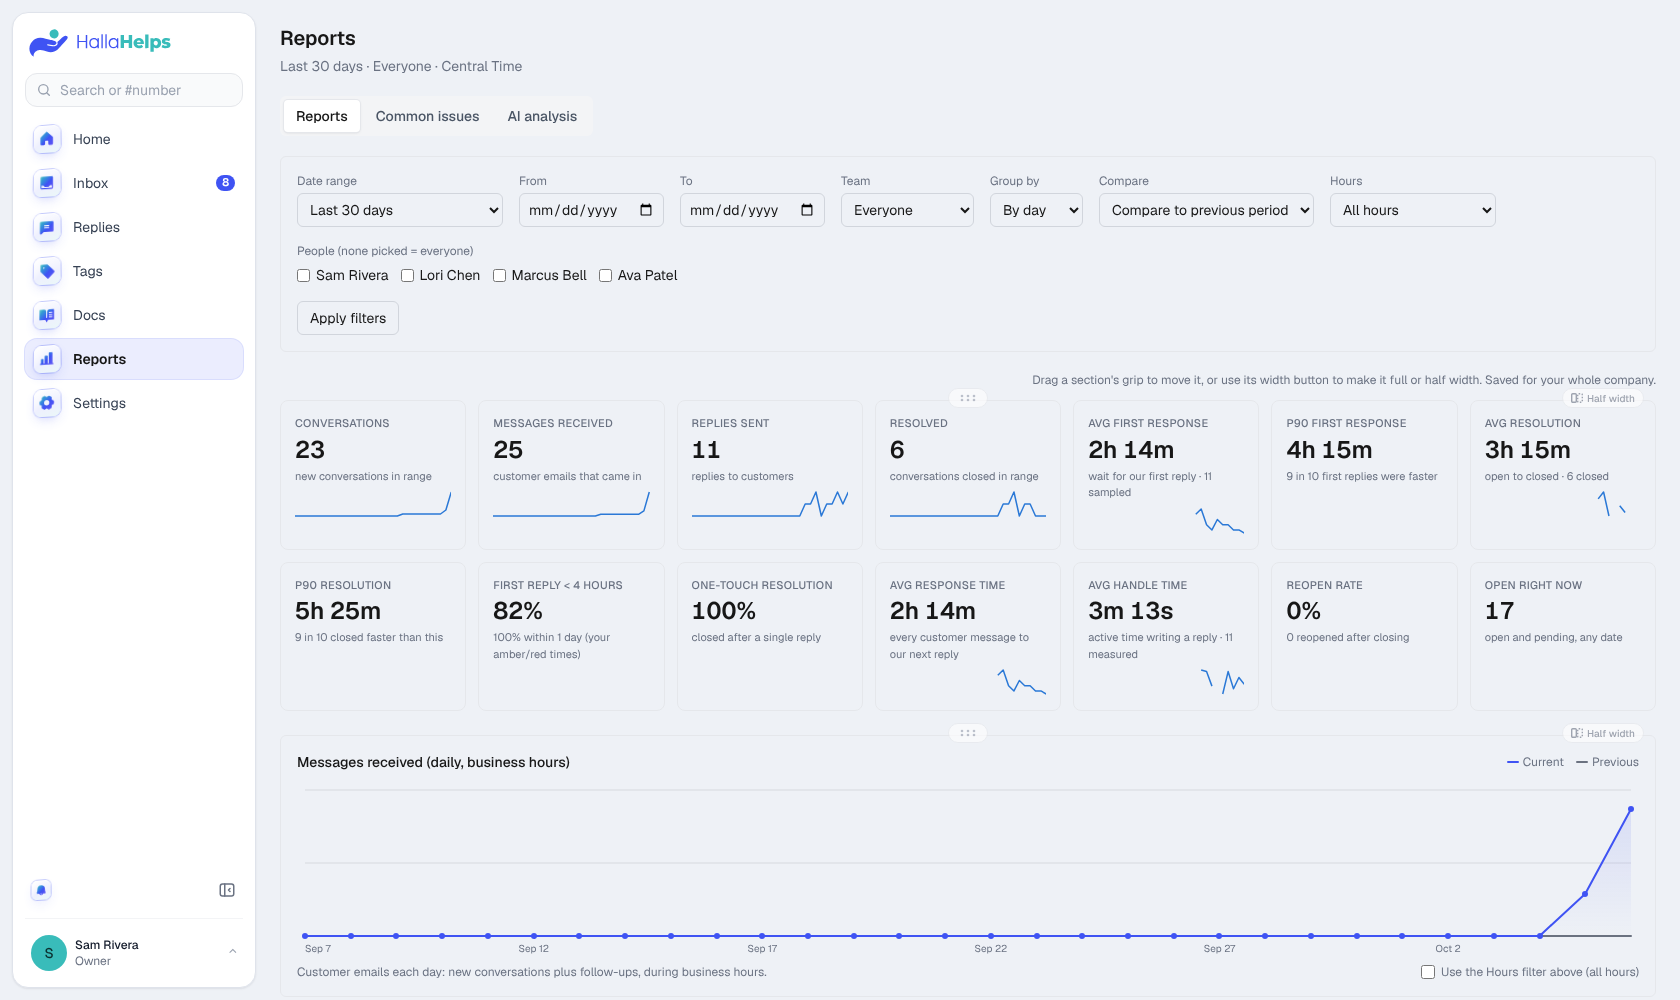Toggle the Previous series legend
The image size is (1680, 1000).
pyautogui.click(x=1607, y=762)
